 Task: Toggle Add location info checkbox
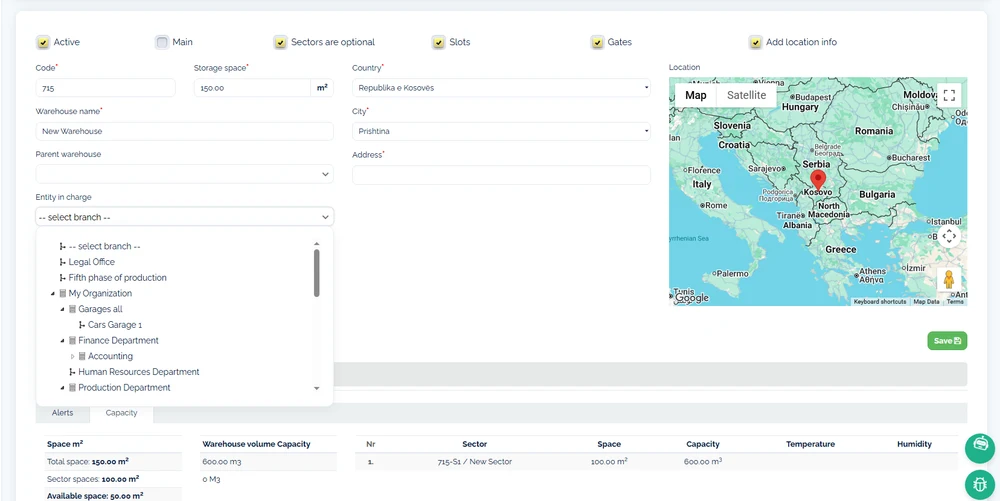[755, 43]
